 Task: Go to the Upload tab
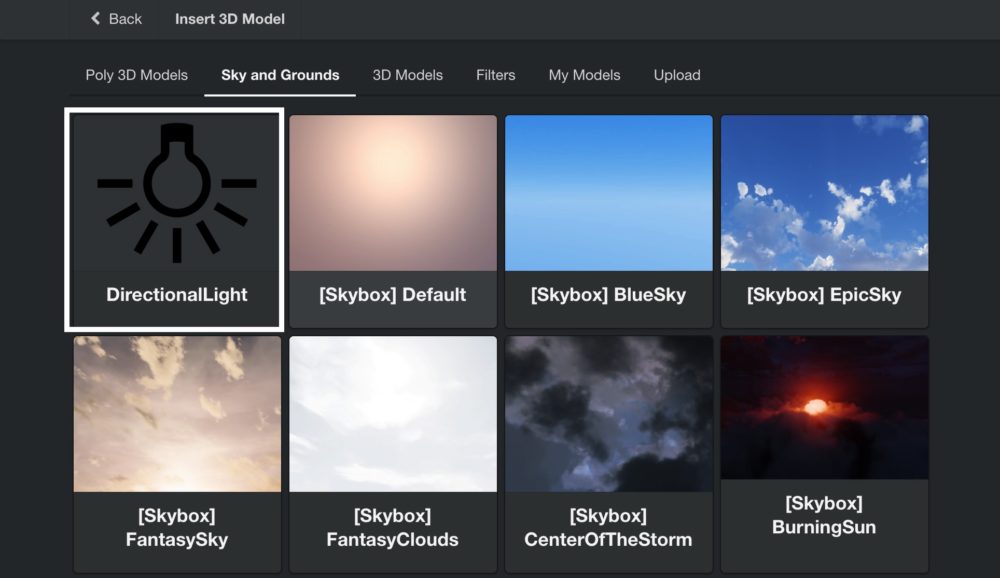tap(677, 75)
